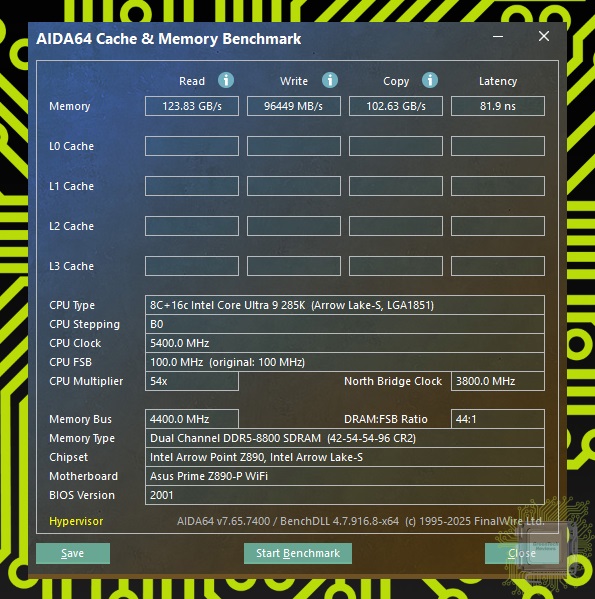
Task: Click the Chipset label
Action: click(x=68, y=457)
